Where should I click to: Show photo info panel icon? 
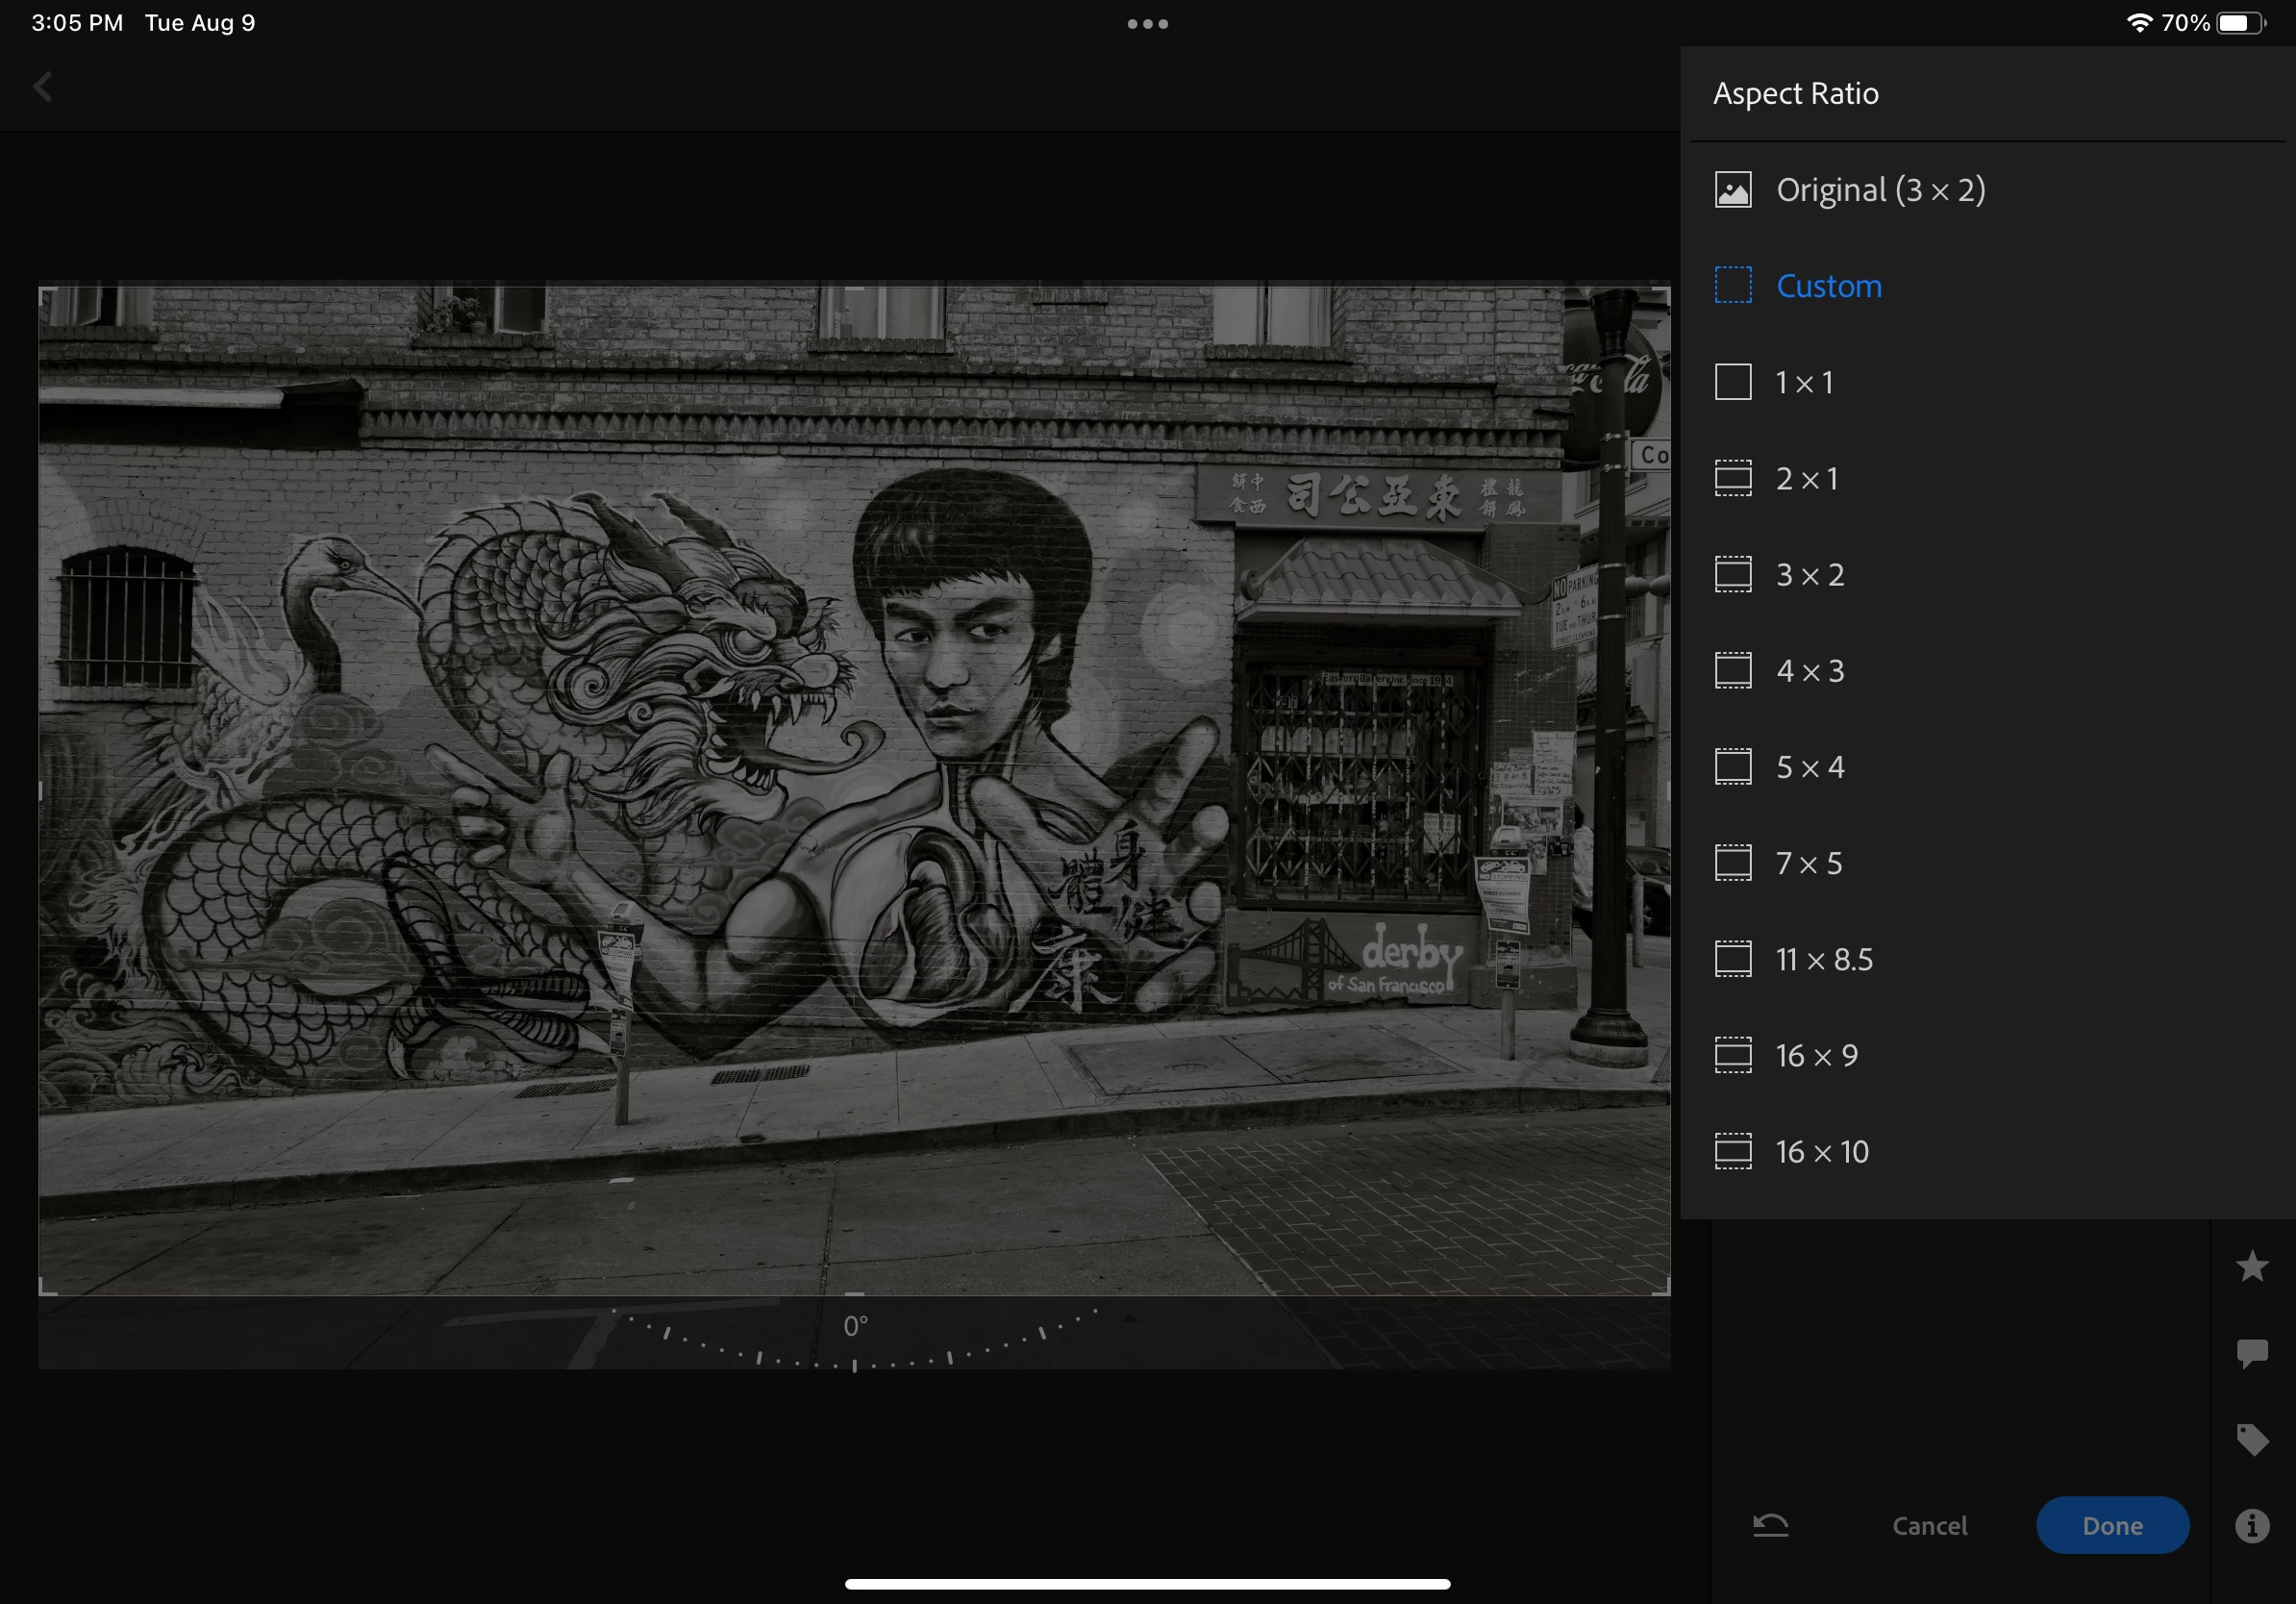pyautogui.click(x=2252, y=1526)
